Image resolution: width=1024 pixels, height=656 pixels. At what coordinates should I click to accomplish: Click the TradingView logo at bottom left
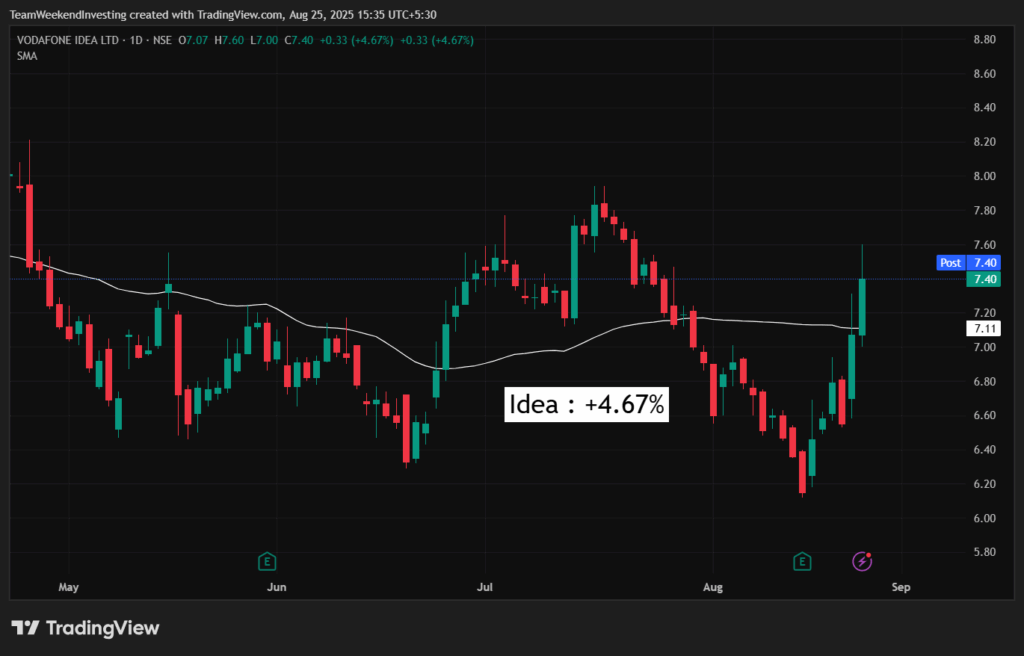(x=85, y=629)
